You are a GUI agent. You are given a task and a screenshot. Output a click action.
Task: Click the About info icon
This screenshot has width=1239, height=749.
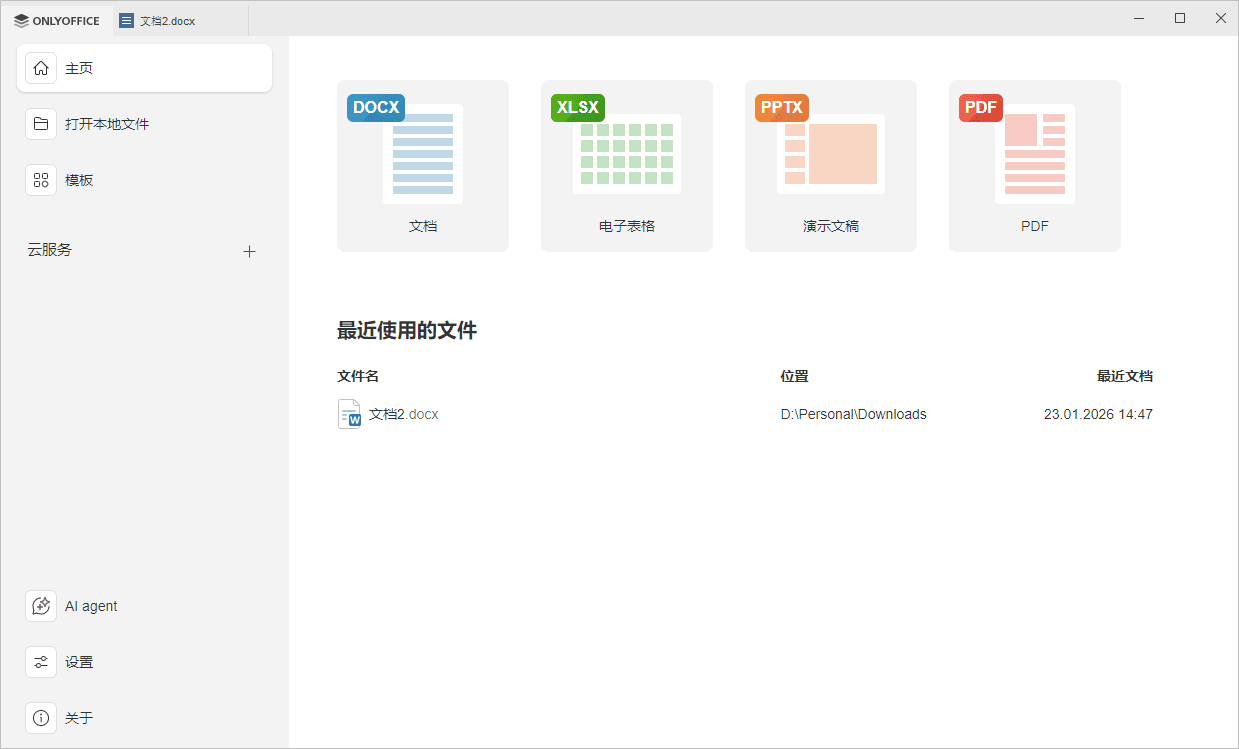coord(41,718)
